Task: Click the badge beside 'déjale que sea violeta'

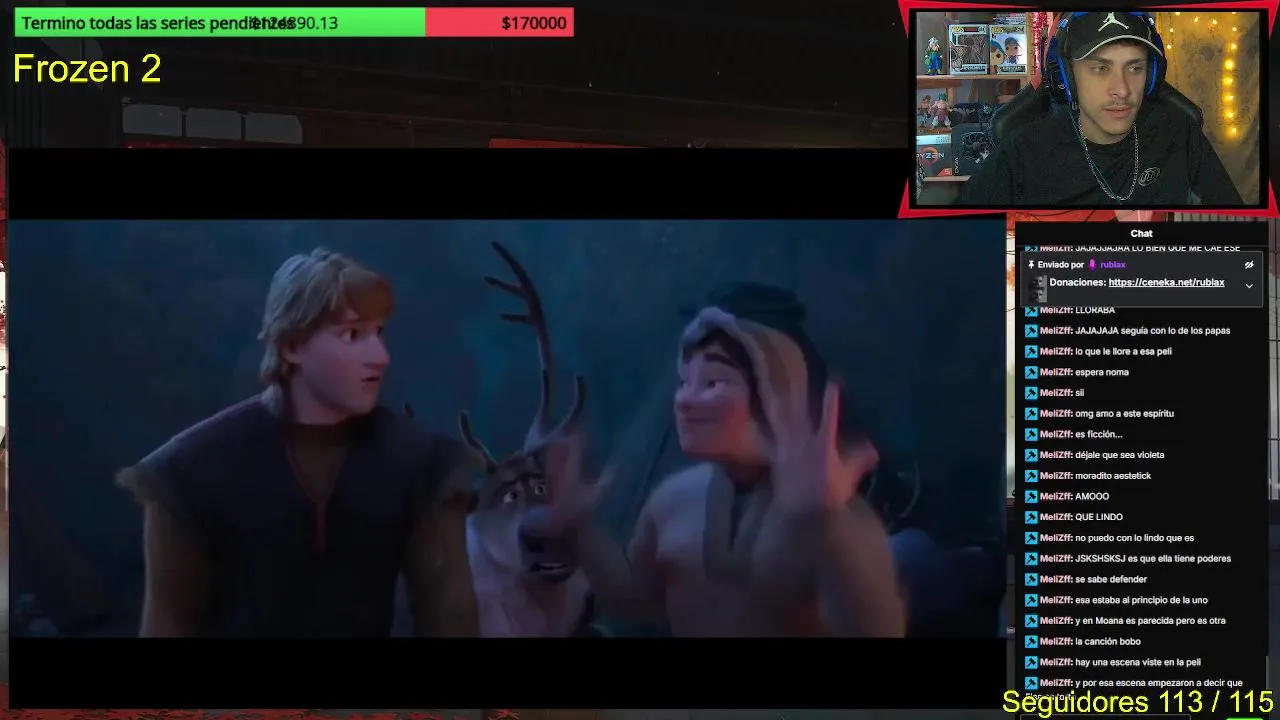Action: (x=1031, y=455)
